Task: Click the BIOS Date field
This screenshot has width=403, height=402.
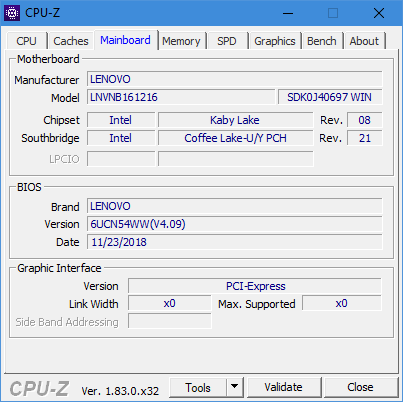Action: point(235,242)
